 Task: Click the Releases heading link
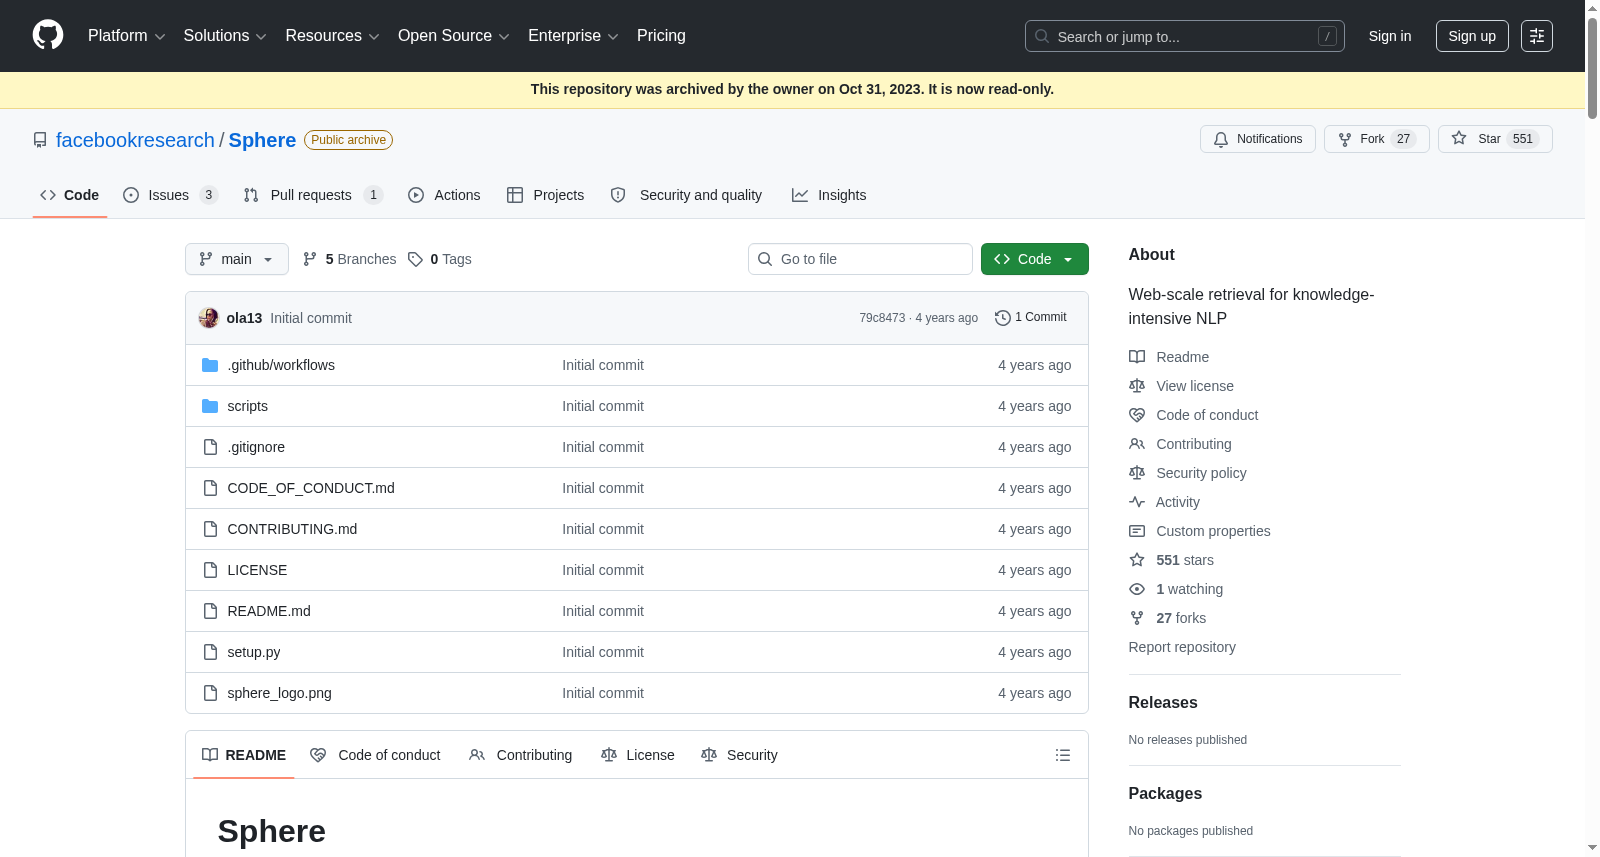1163,703
